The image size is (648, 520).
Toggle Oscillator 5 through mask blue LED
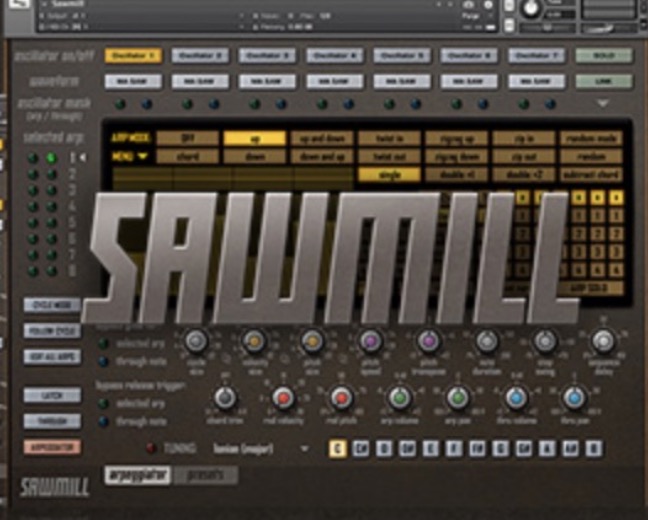[416, 104]
